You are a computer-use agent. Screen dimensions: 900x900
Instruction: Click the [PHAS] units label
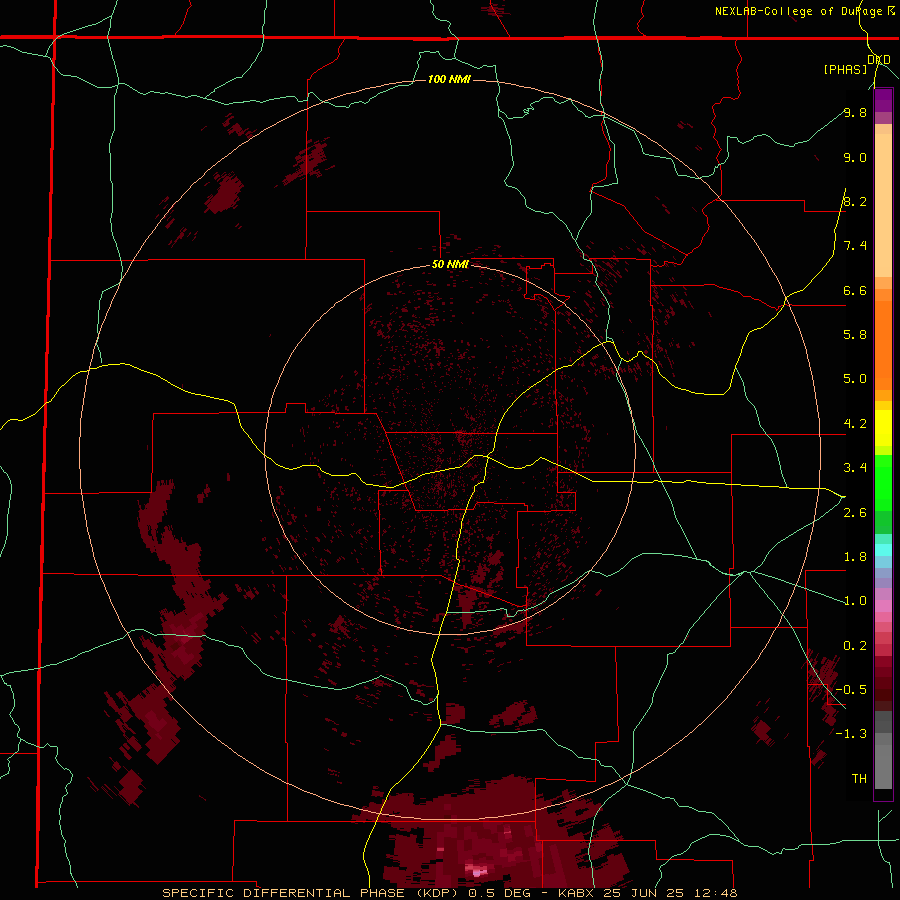coord(845,69)
